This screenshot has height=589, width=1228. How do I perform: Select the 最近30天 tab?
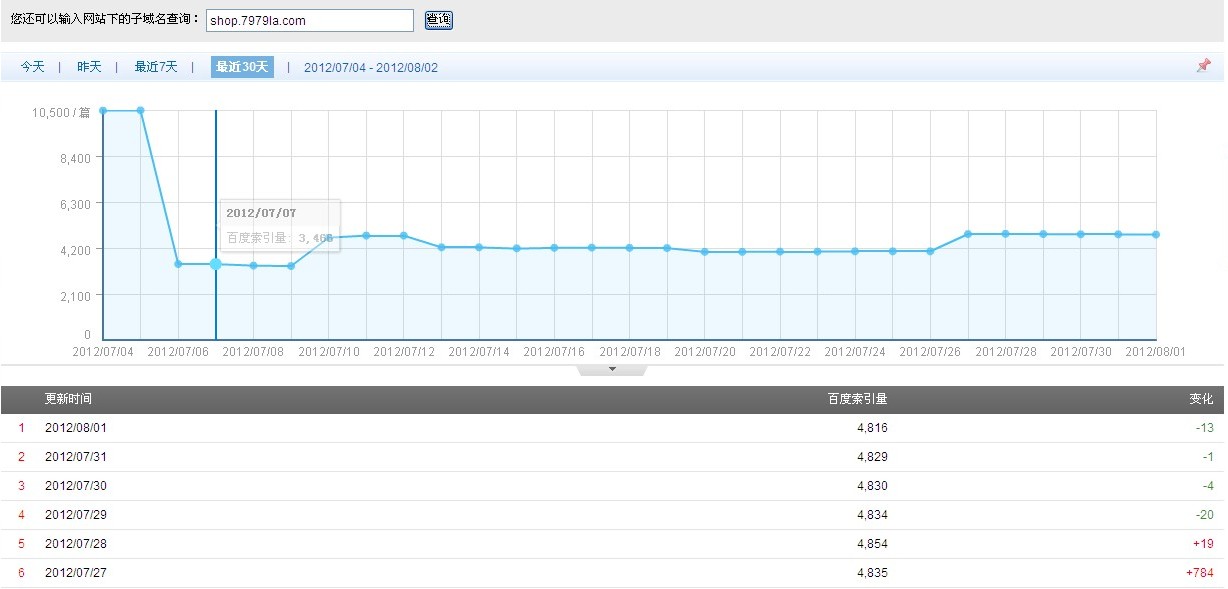click(x=242, y=67)
